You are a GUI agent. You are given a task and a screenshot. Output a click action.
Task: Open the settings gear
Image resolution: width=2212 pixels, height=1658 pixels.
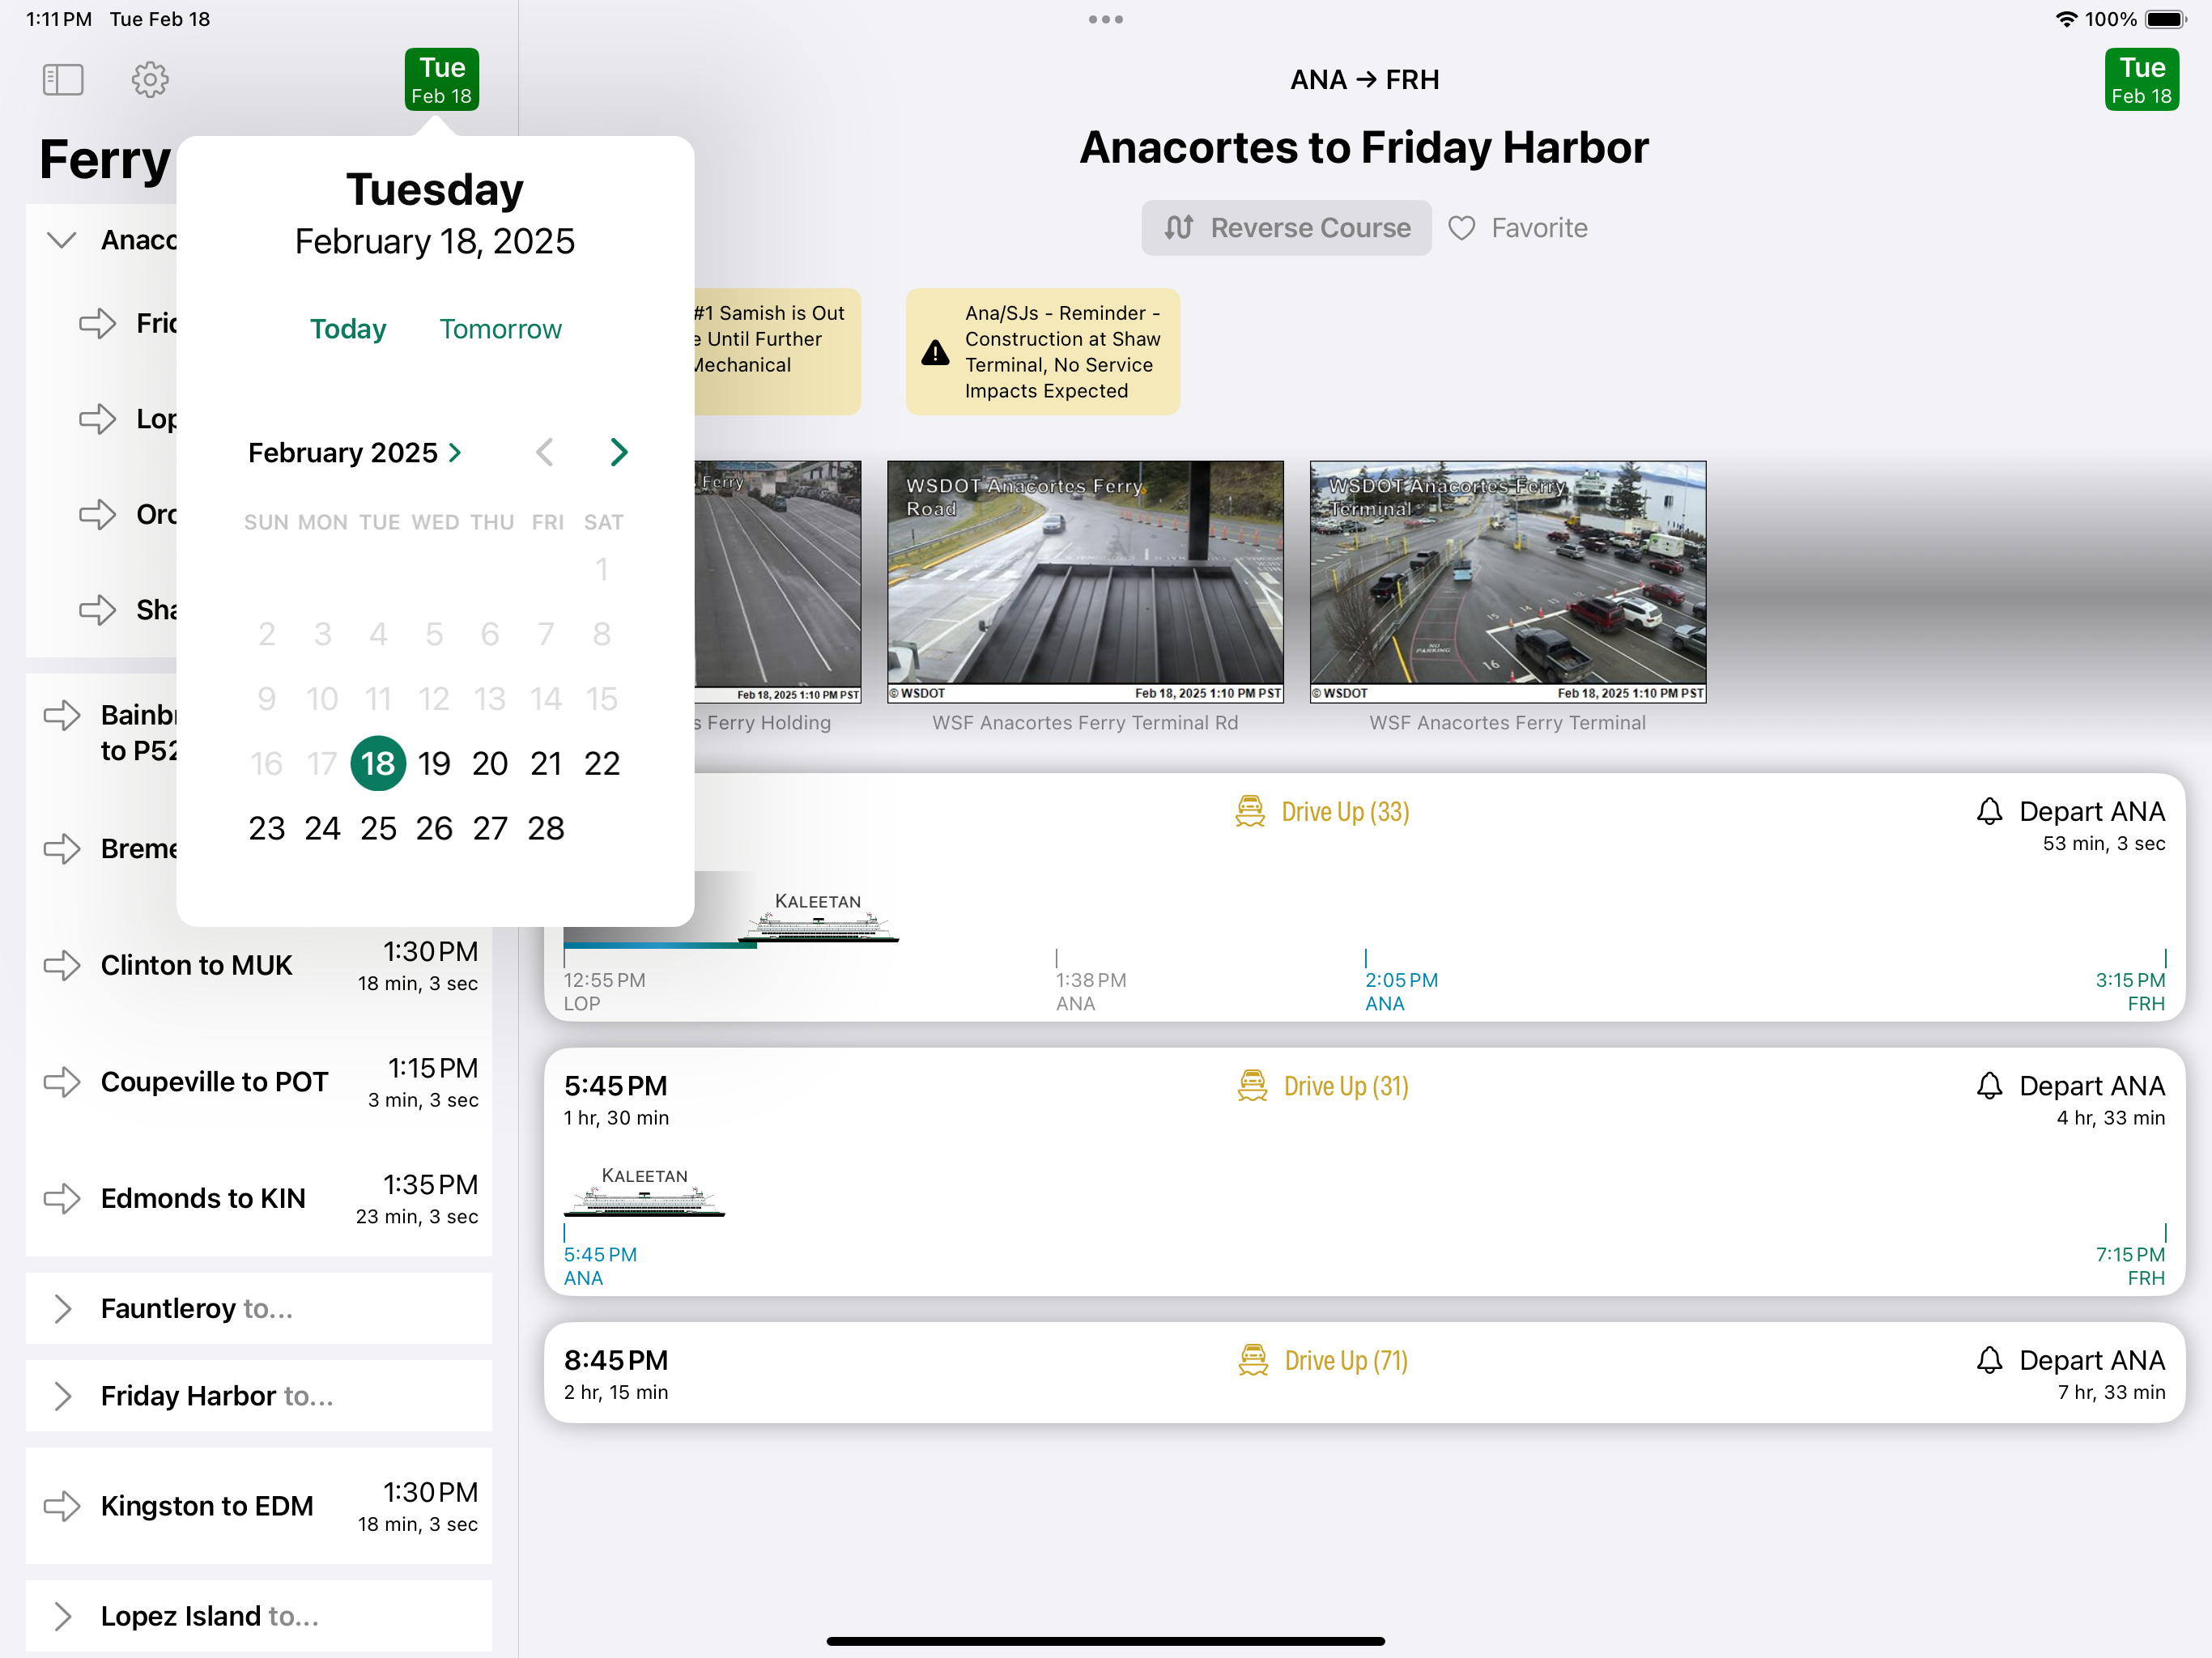coord(150,80)
